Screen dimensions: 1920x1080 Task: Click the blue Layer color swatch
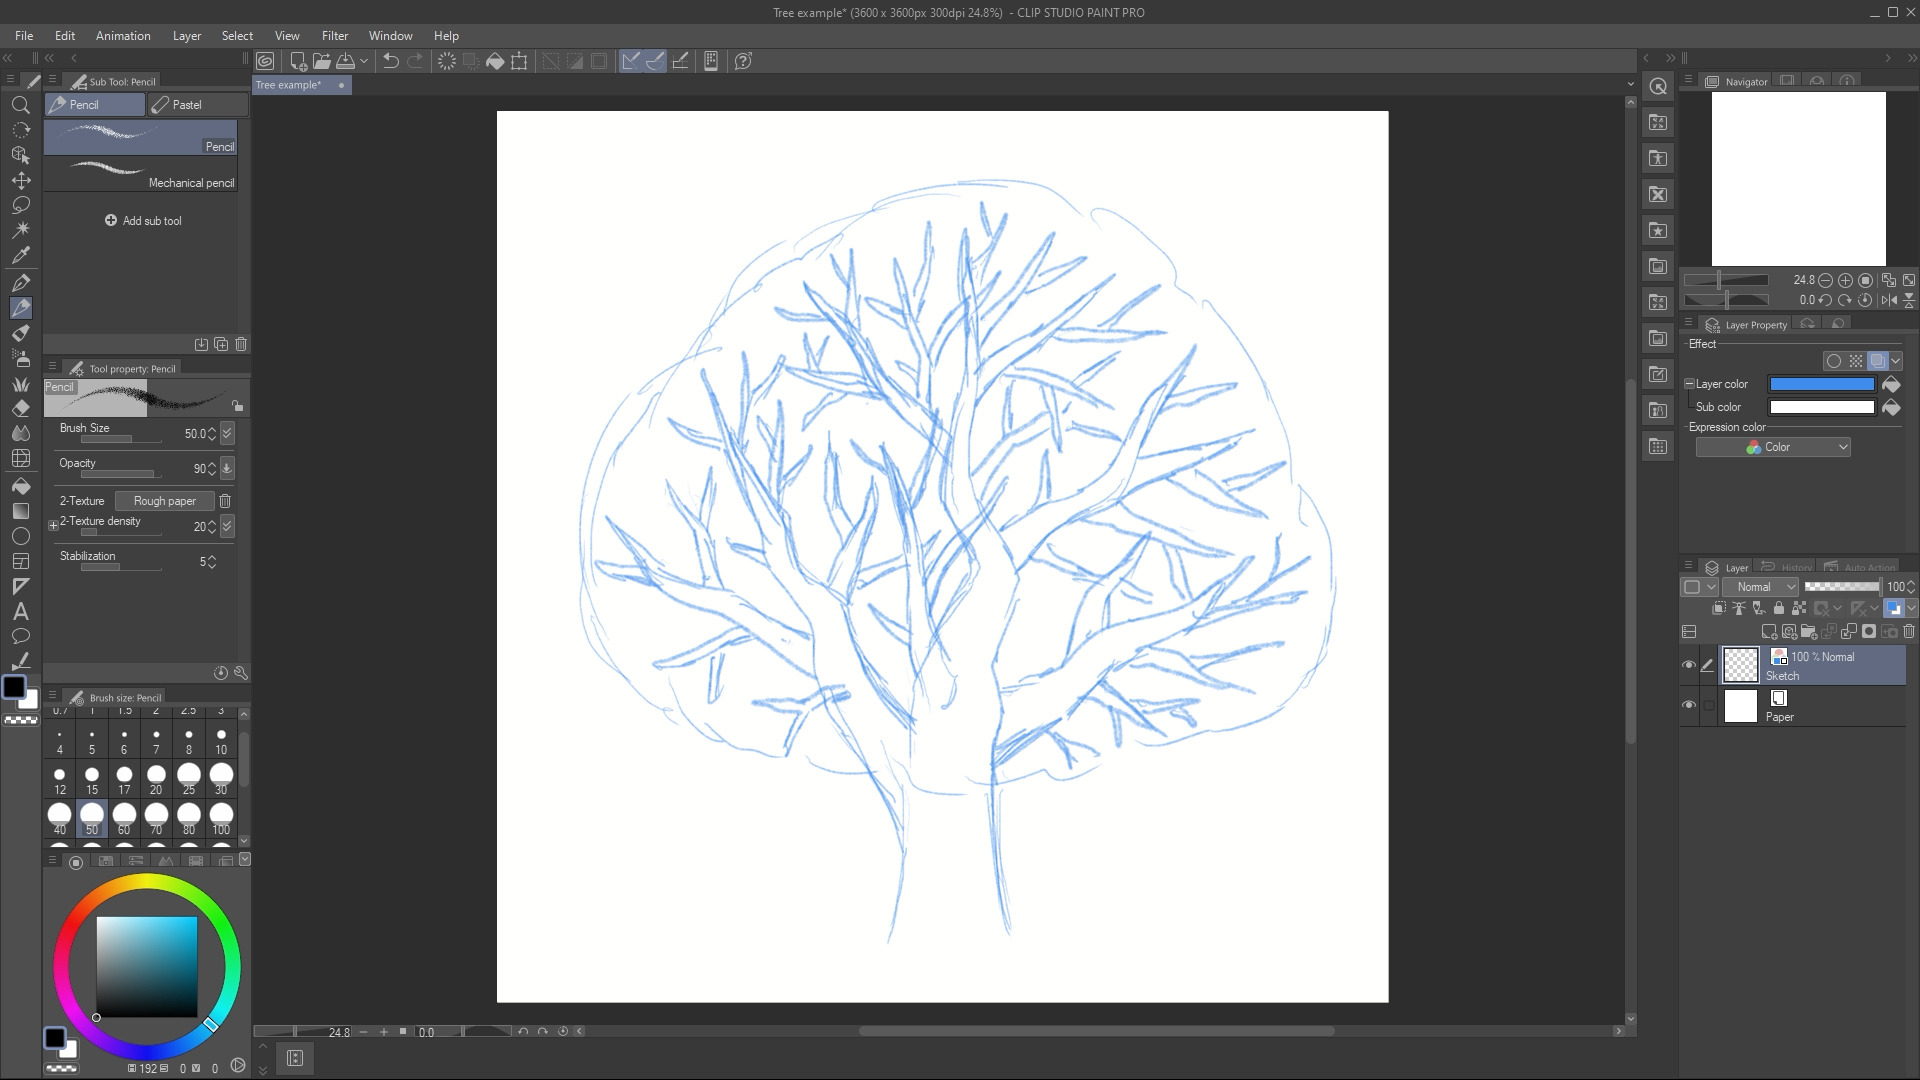coord(1821,384)
